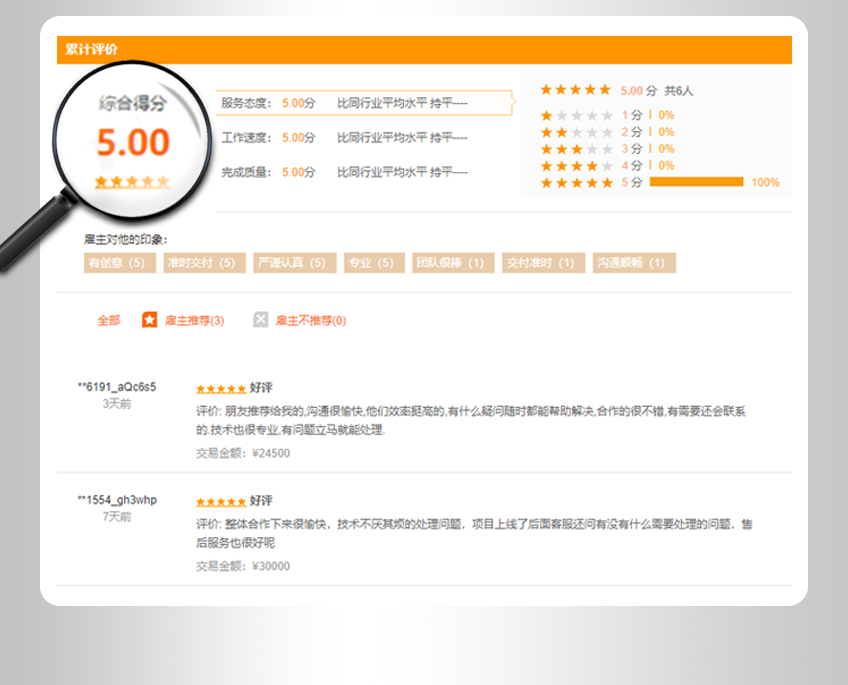Open reviewer **1554_gh3whp's profile name
Viewport: 848px width, 685px height.
point(117,500)
